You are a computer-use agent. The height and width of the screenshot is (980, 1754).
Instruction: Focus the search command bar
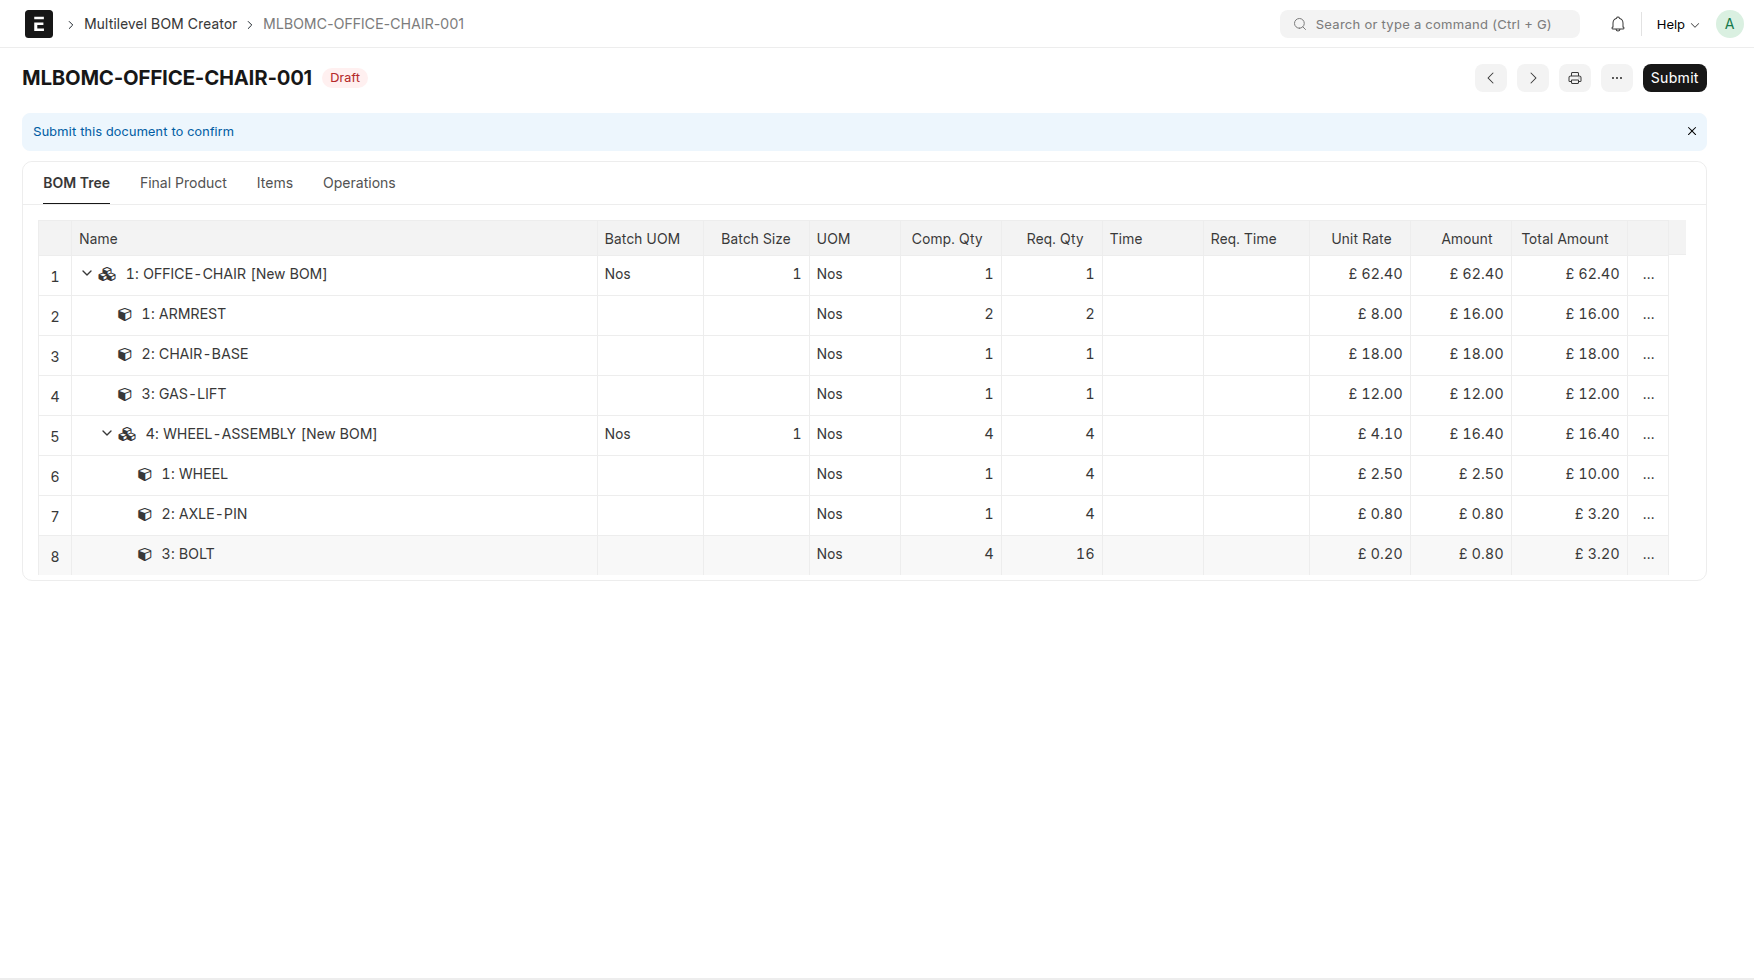coord(1429,24)
